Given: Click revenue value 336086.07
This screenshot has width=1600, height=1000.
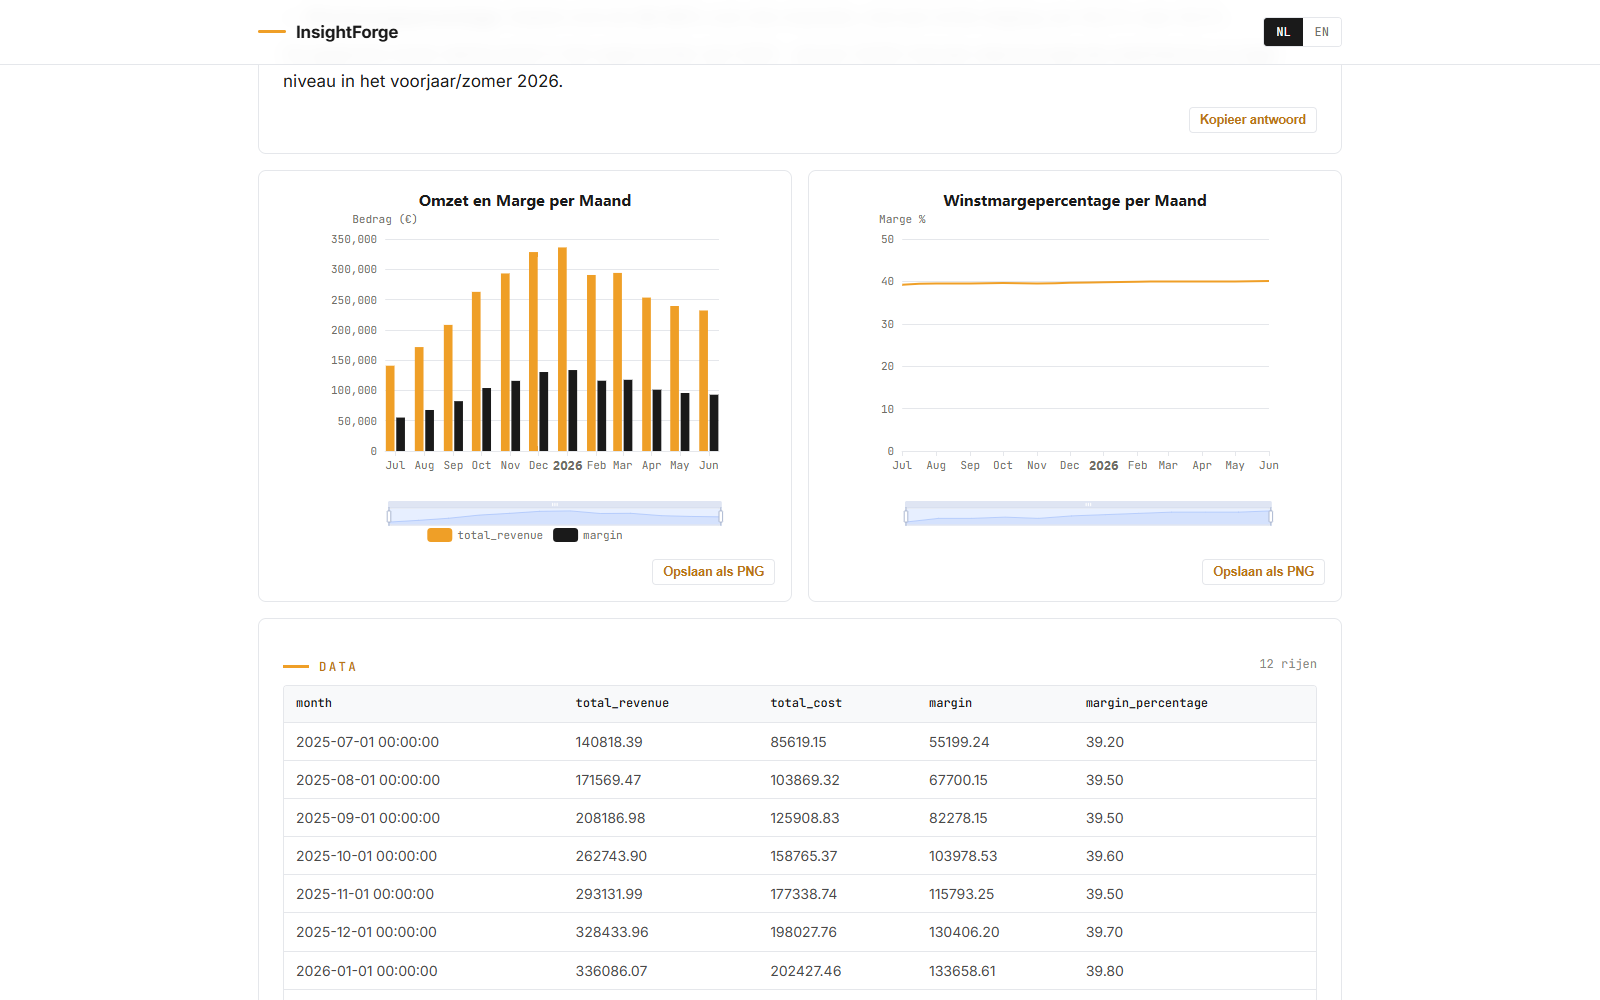Looking at the screenshot, I should (x=612, y=971).
